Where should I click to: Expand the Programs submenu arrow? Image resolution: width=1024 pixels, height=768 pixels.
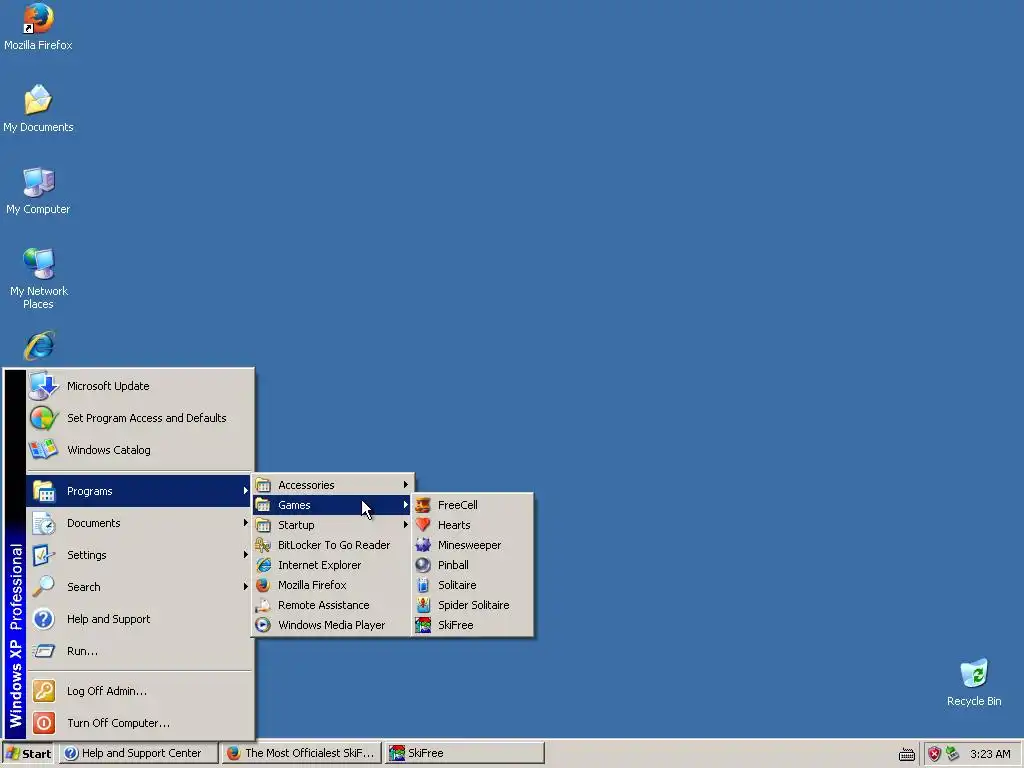click(x=246, y=490)
